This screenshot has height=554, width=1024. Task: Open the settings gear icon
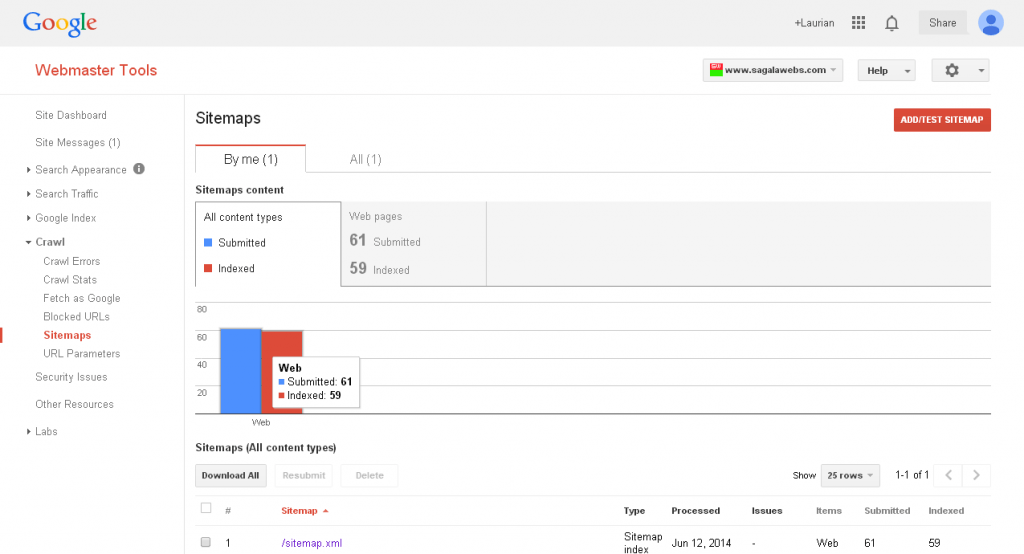(x=952, y=70)
